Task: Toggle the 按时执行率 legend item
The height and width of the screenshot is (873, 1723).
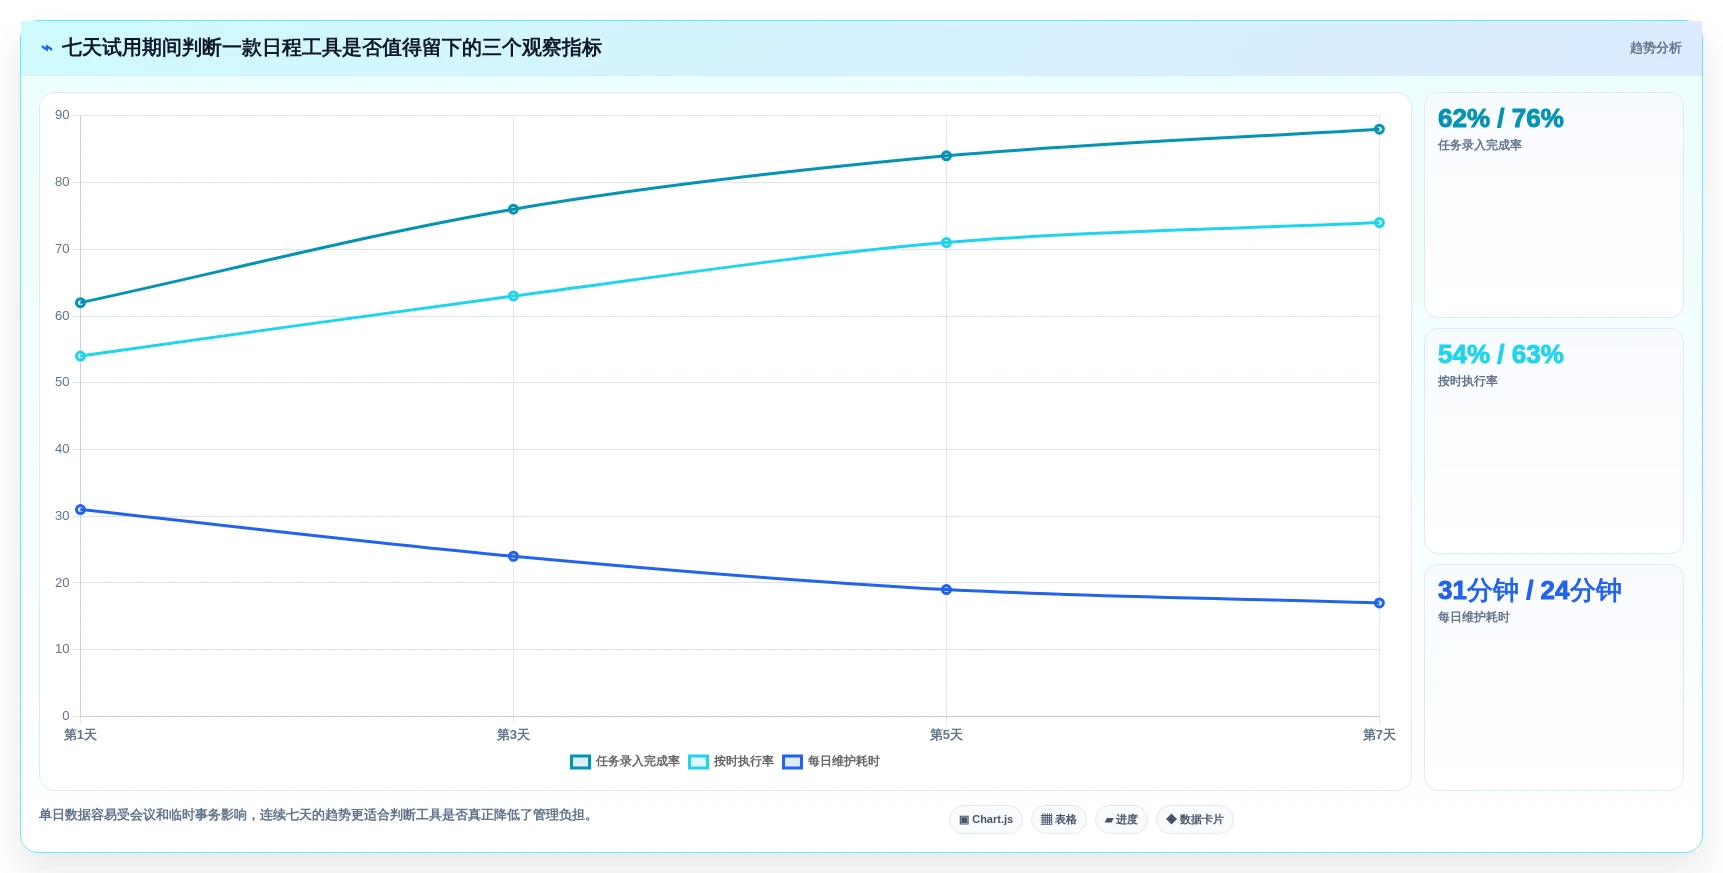Action: pyautogui.click(x=731, y=762)
